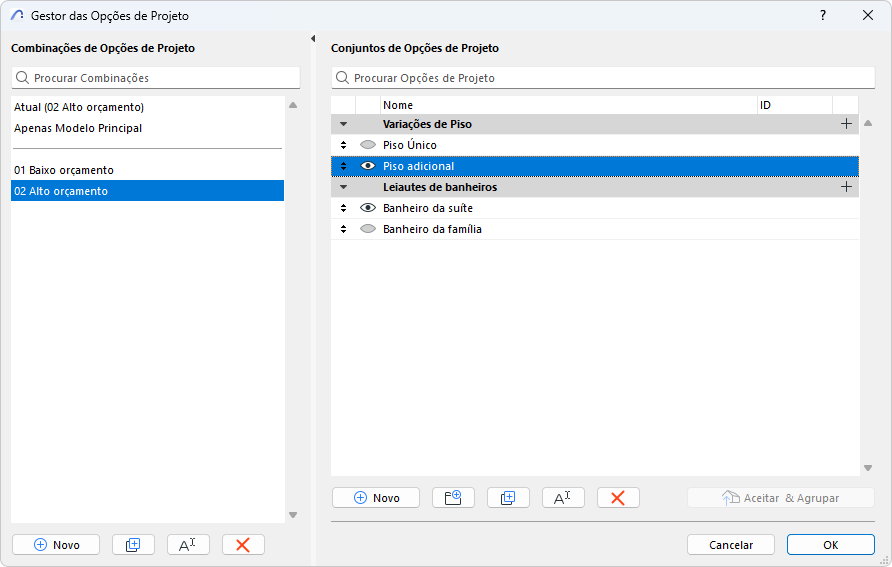Add option to Variações de Piso set

coord(846,124)
